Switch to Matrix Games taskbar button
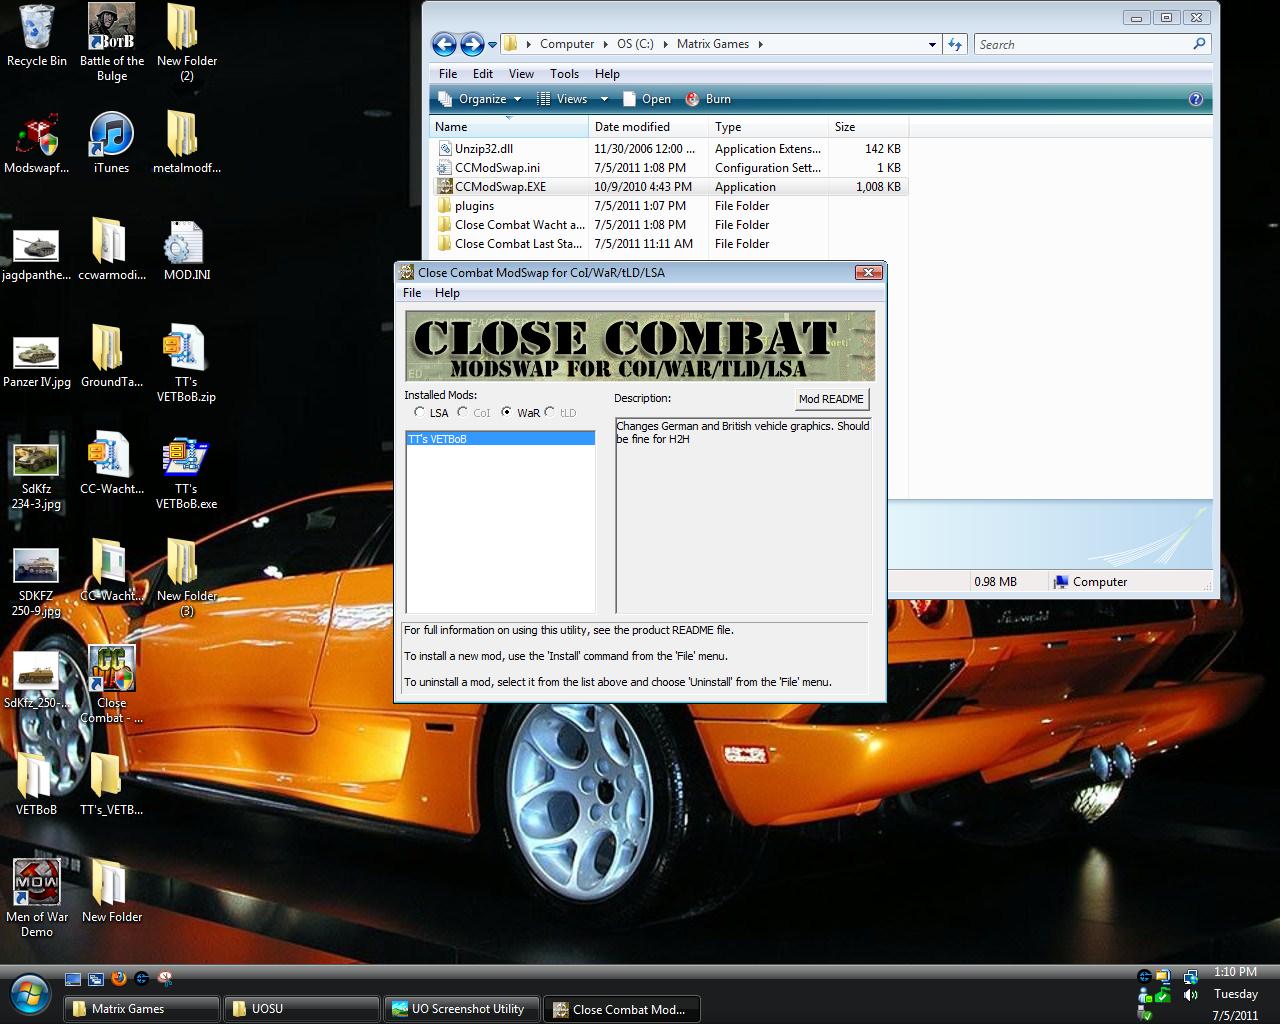This screenshot has width=1280, height=1024. (x=142, y=1009)
